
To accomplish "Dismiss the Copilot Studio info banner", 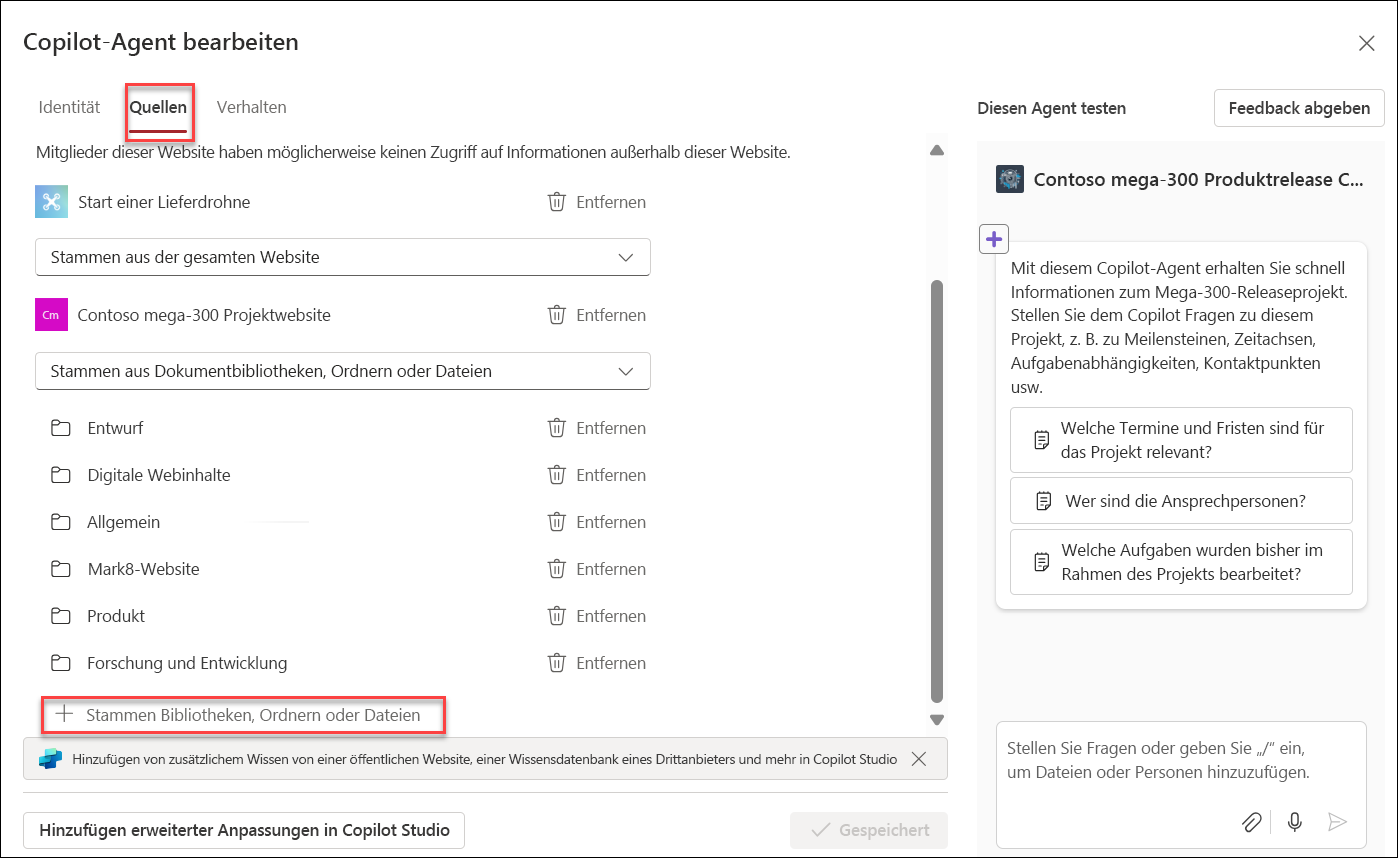I will [919, 759].
